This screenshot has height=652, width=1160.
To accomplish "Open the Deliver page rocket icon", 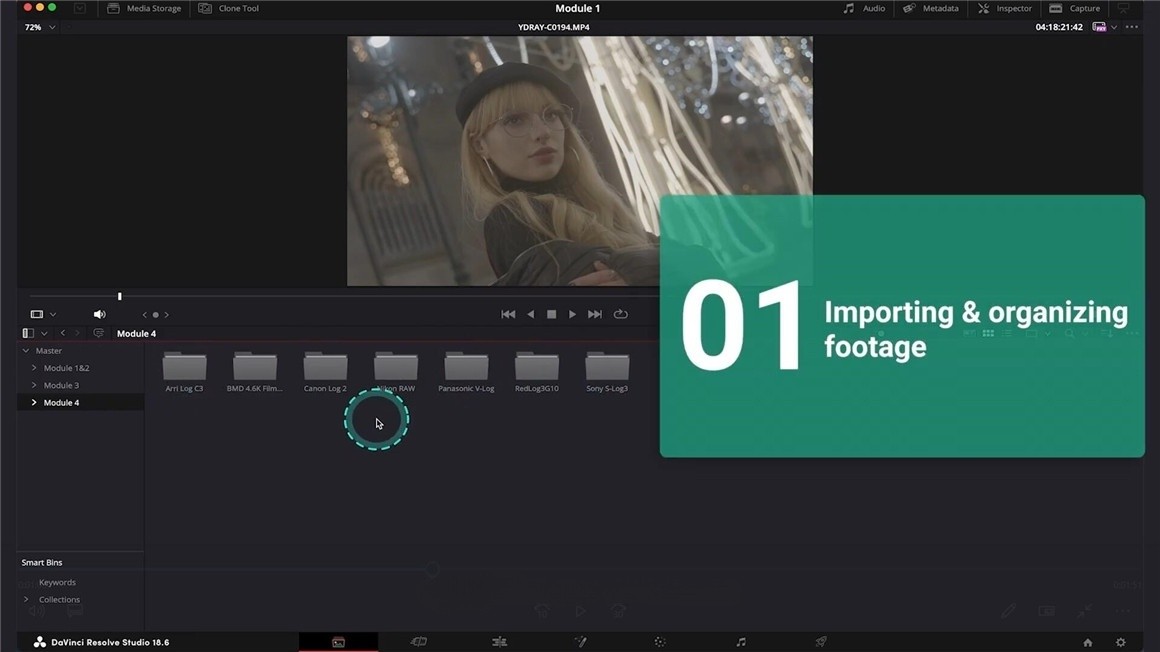I will coord(821,642).
